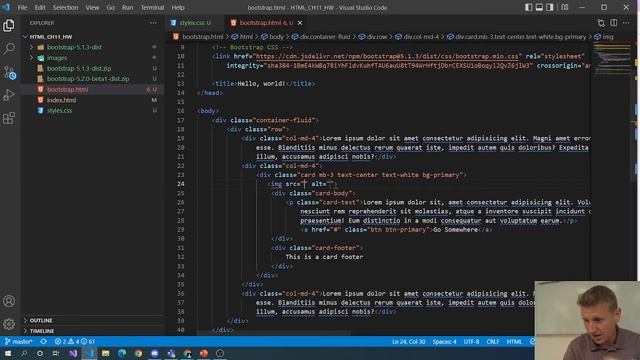Viewport: 640px width, 360px height.
Task: Open the Selection menu
Action: click(x=65, y=7)
